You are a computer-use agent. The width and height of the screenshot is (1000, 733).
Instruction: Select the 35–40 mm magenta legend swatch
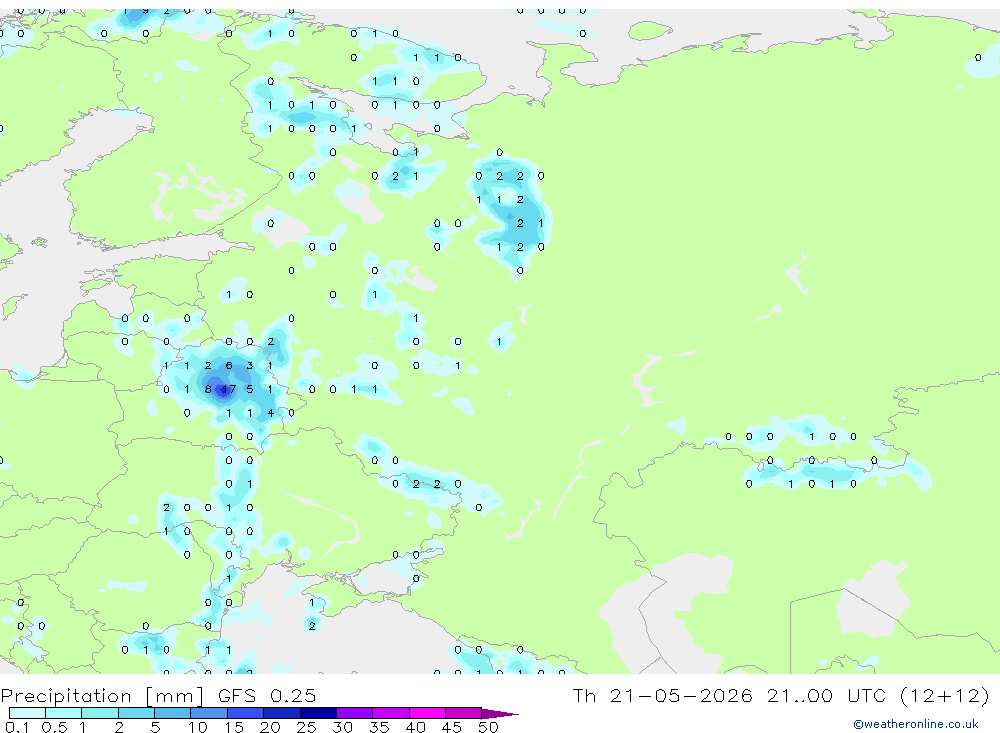click(390, 713)
